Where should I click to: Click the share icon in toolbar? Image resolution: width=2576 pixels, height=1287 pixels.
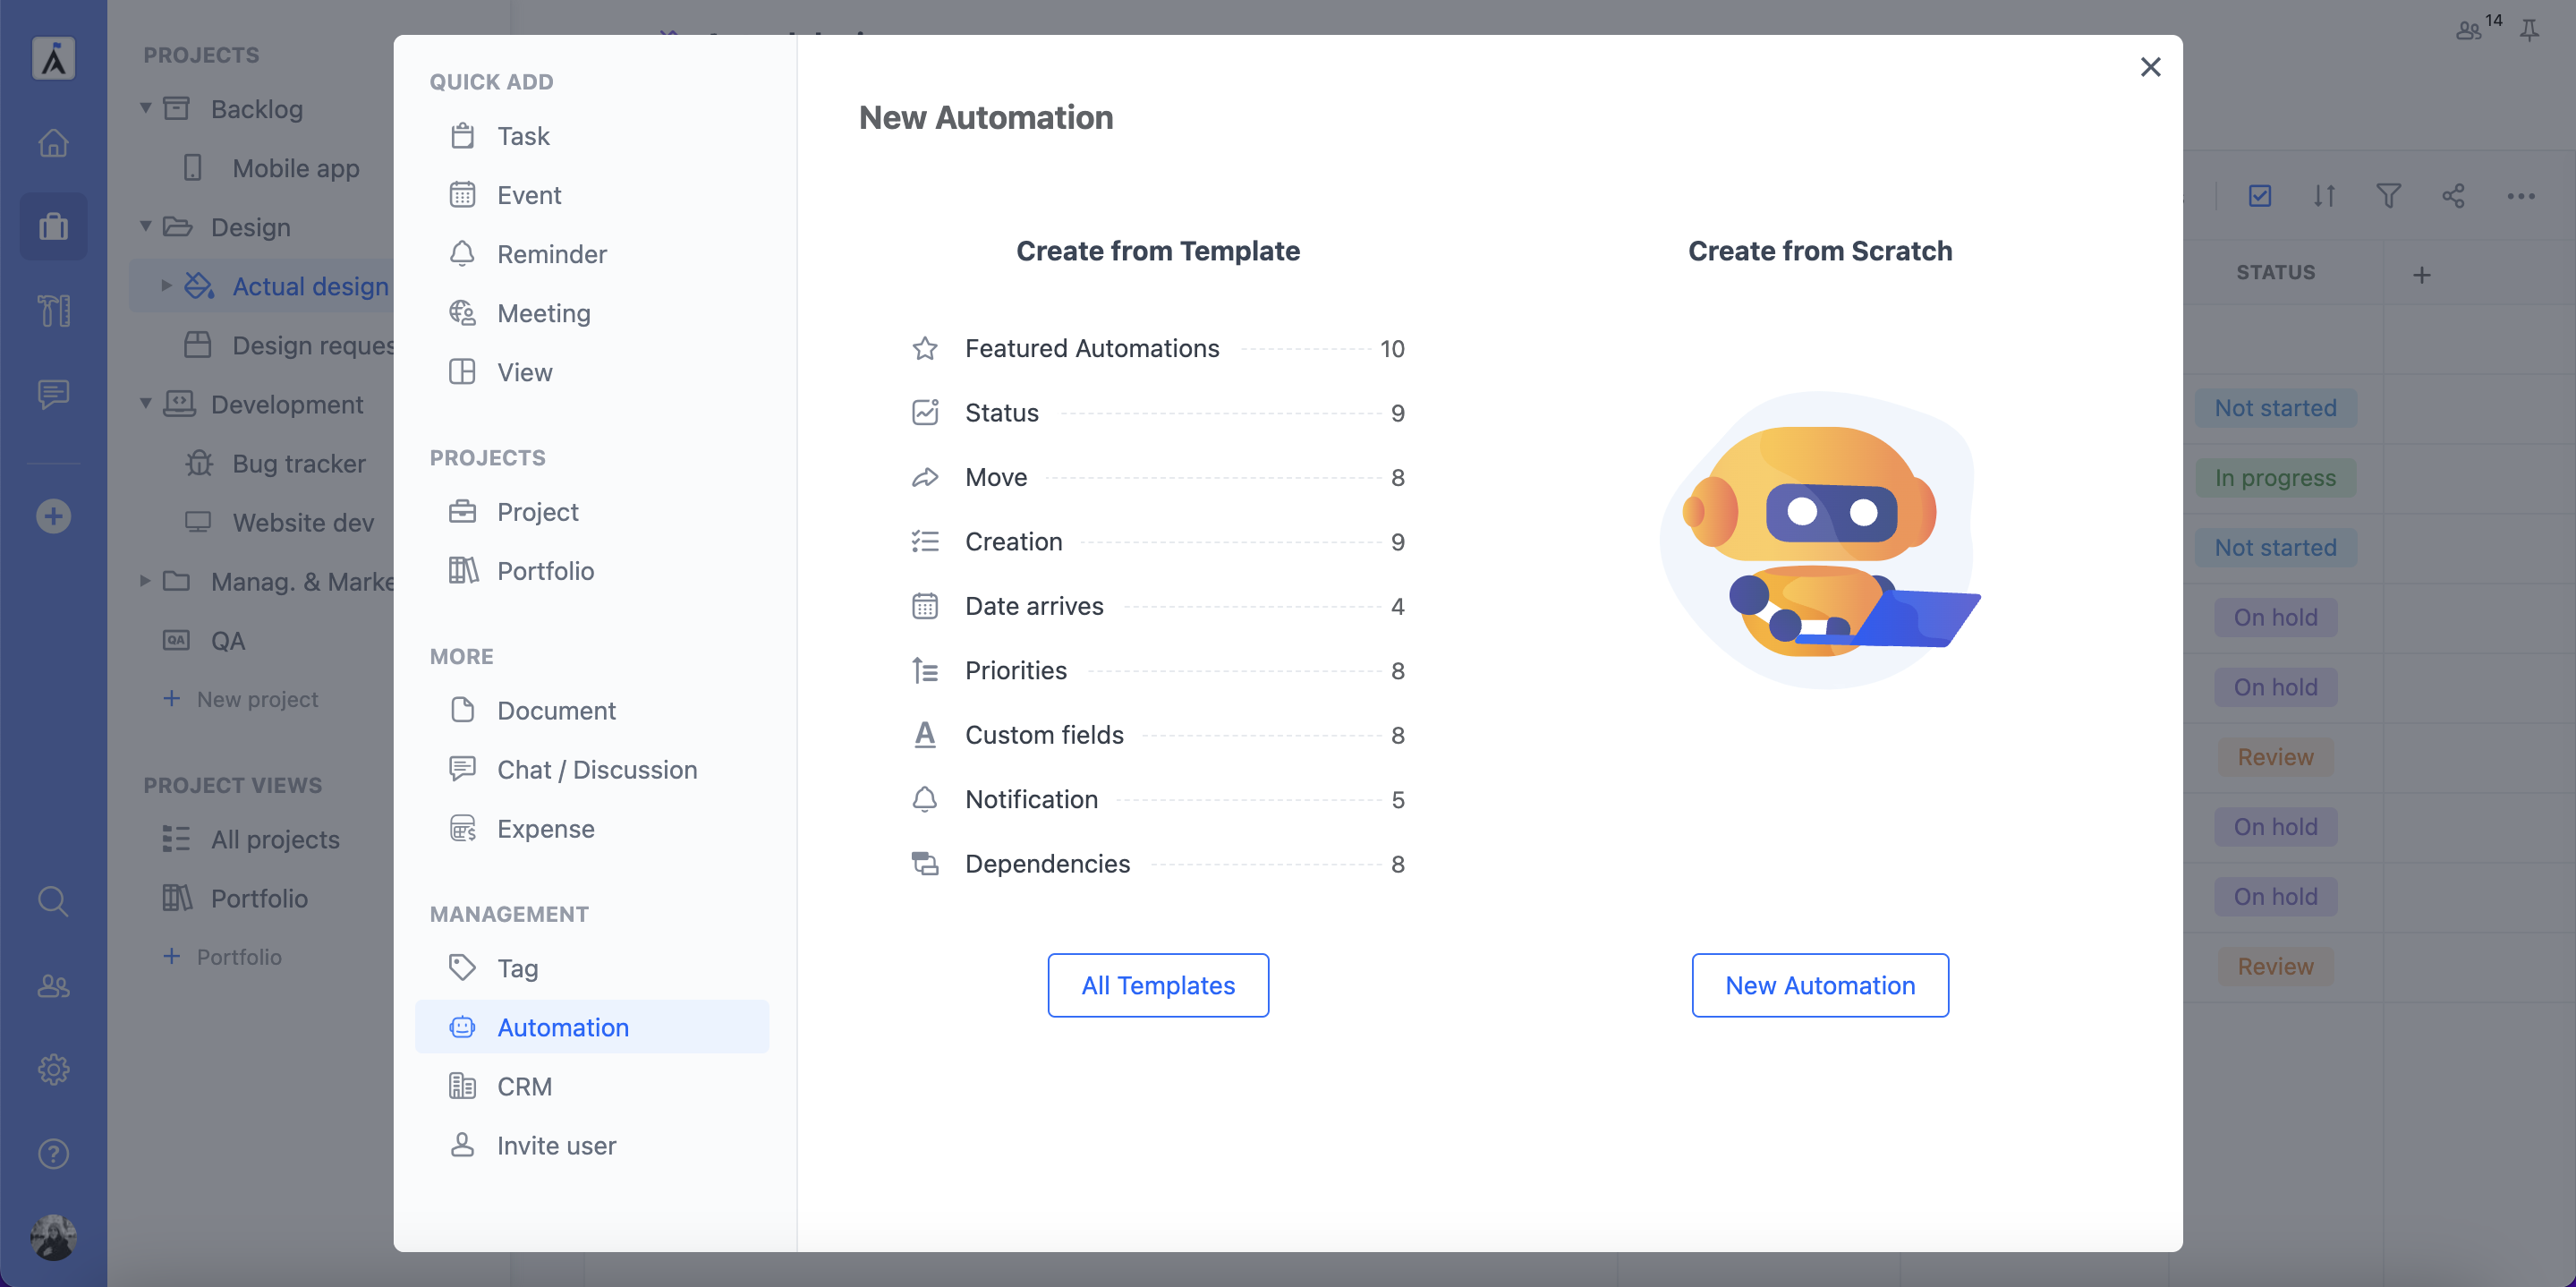[x=2453, y=196]
